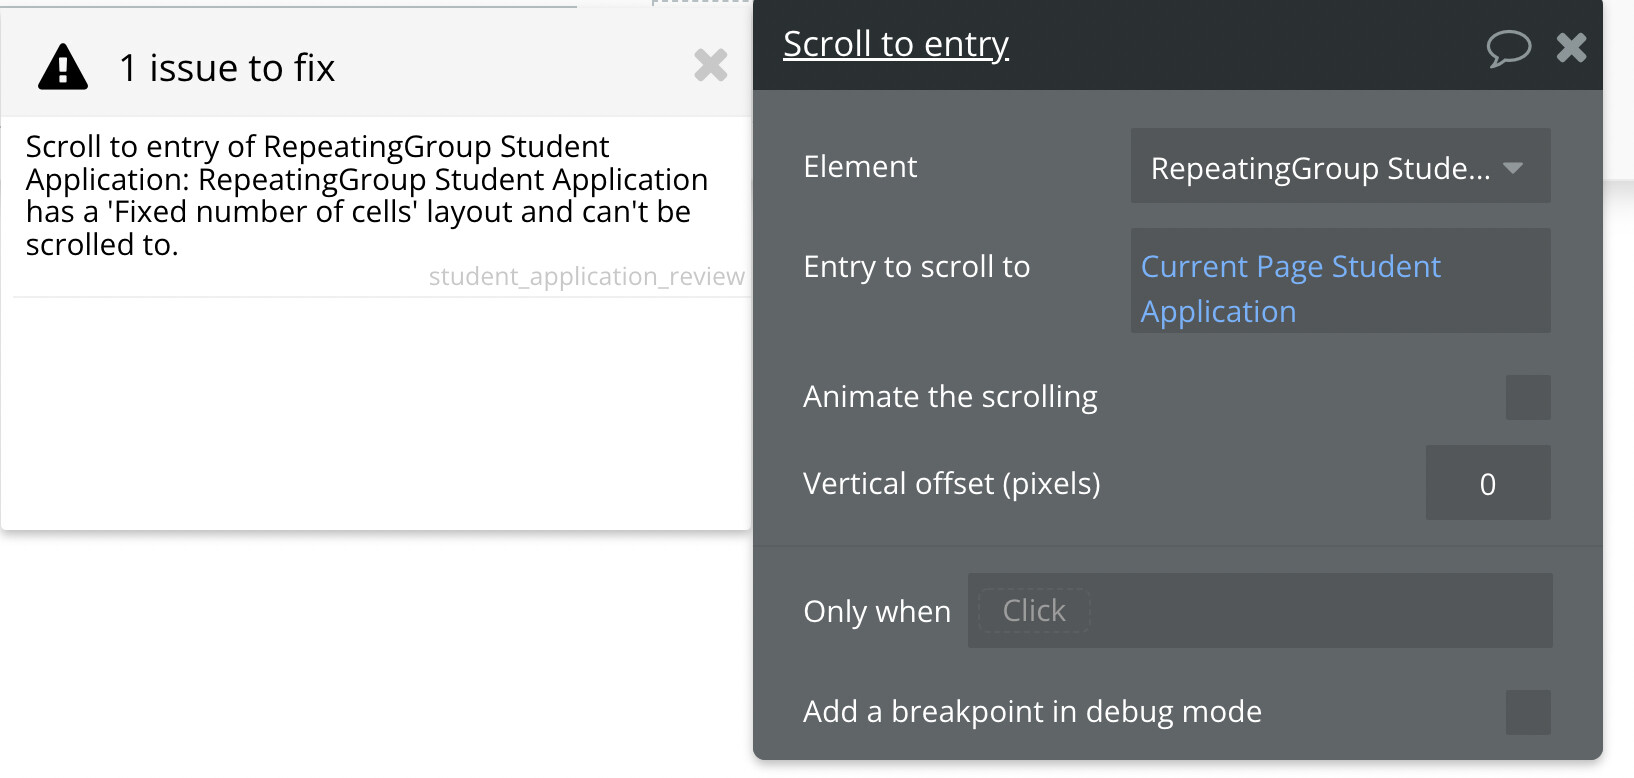Open the Element dropdown showing RepeatingGroup
The height and width of the screenshot is (778, 1634).
click(x=1340, y=167)
